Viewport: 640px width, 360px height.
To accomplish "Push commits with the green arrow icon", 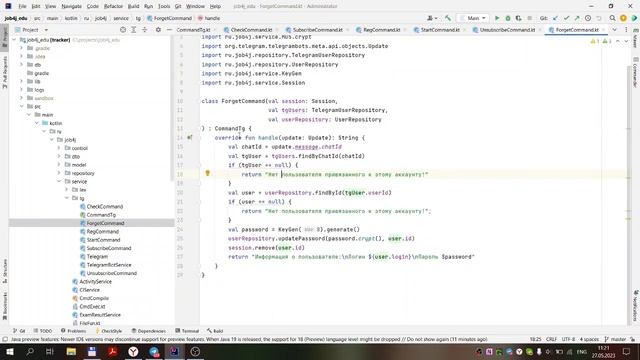I will pyautogui.click(x=577, y=18).
